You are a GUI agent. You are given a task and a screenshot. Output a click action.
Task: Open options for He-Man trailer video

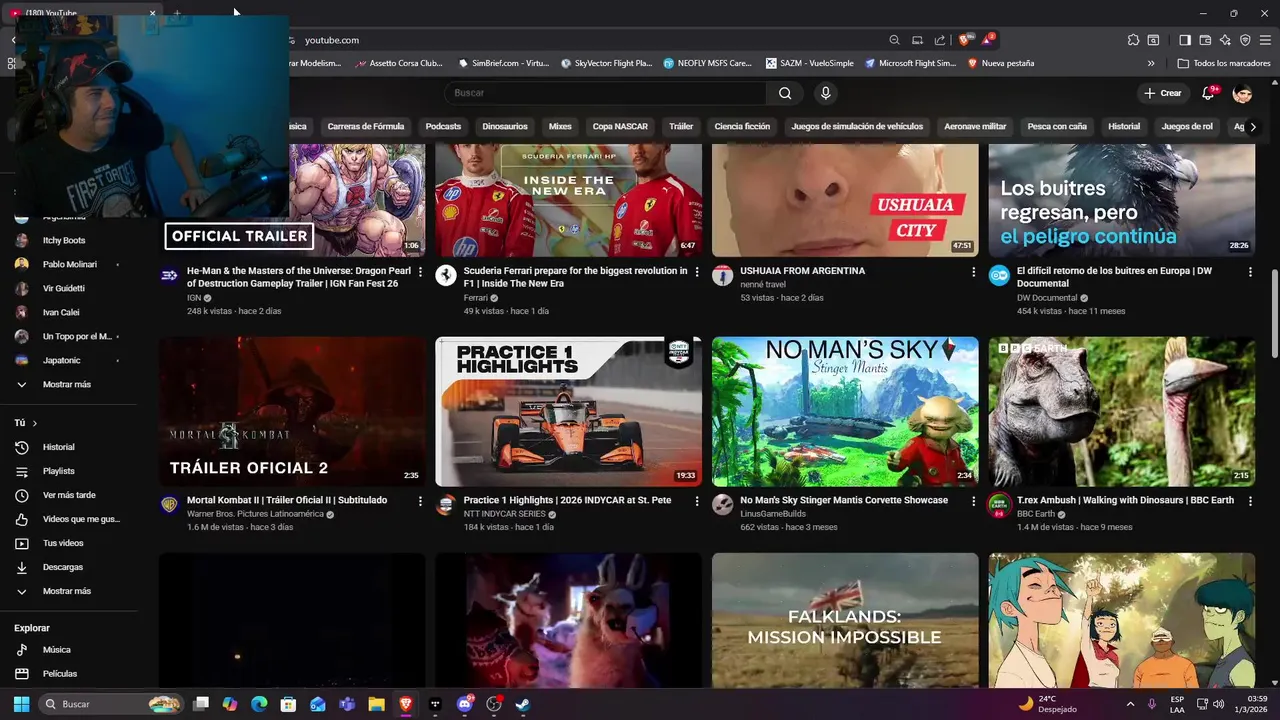tap(420, 272)
